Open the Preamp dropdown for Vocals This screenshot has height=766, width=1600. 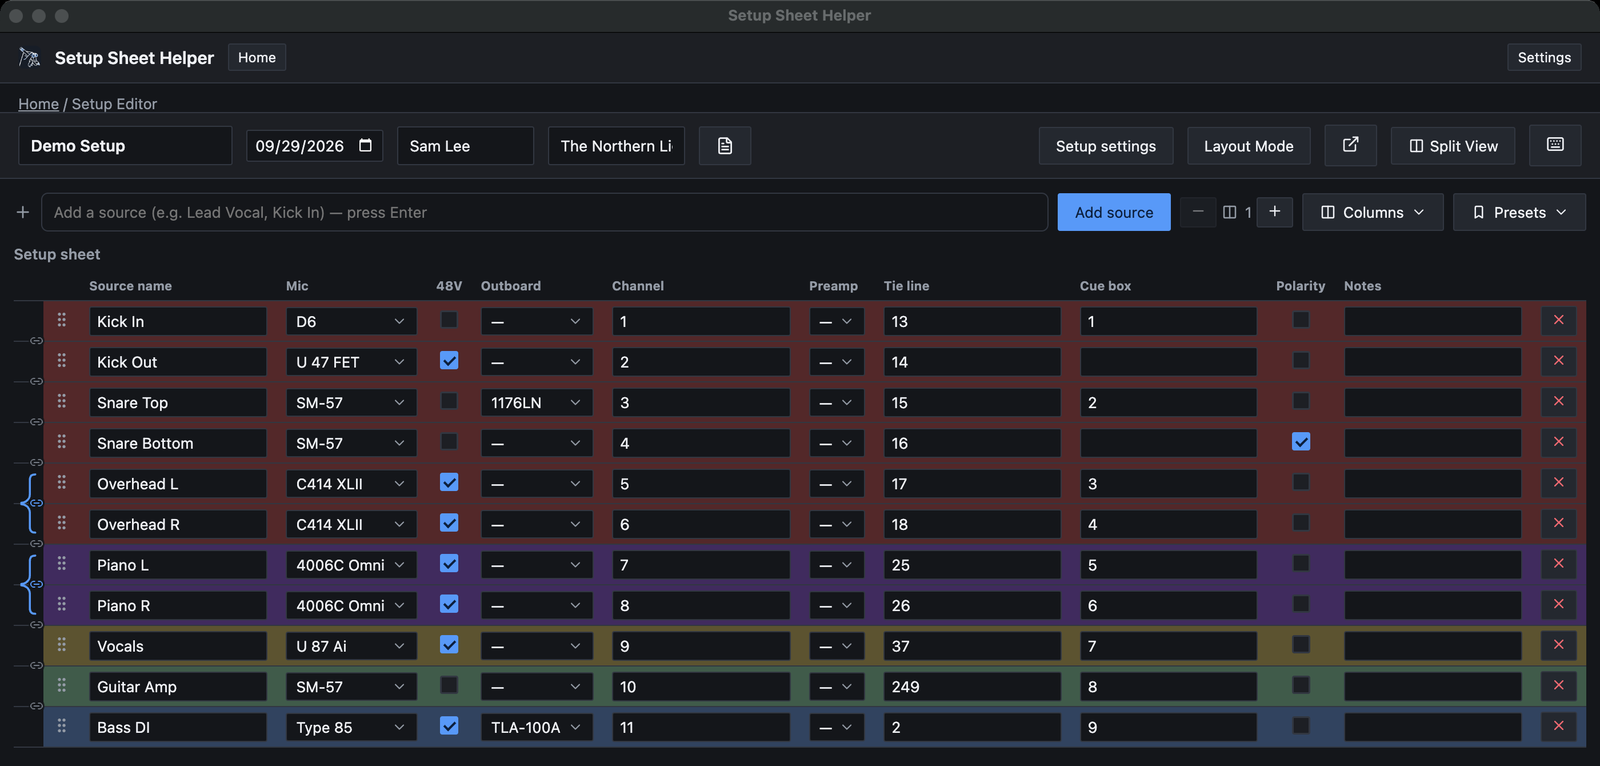click(x=836, y=646)
